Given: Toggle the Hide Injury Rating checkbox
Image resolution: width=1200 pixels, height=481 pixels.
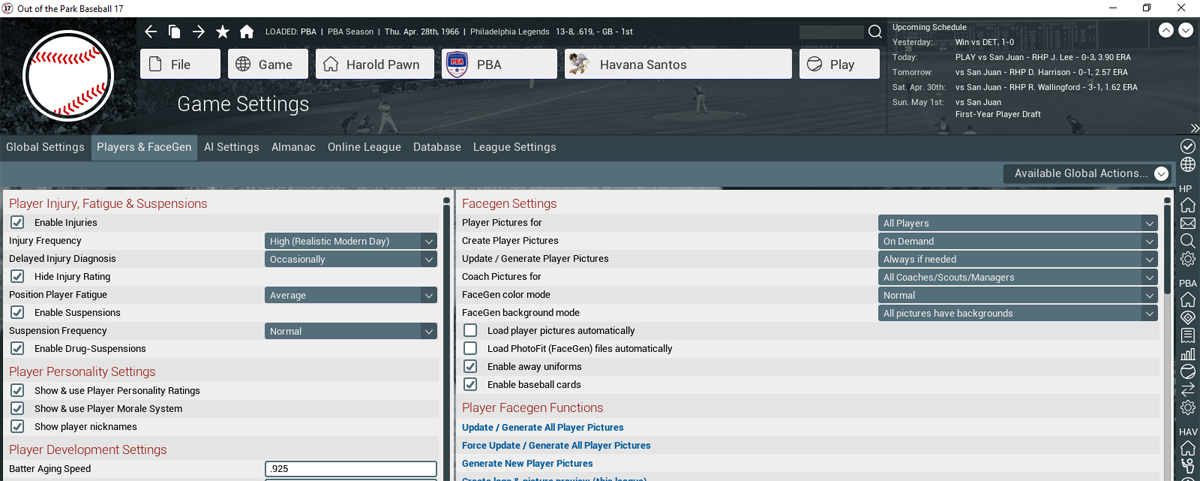Looking at the screenshot, I should click(17, 277).
